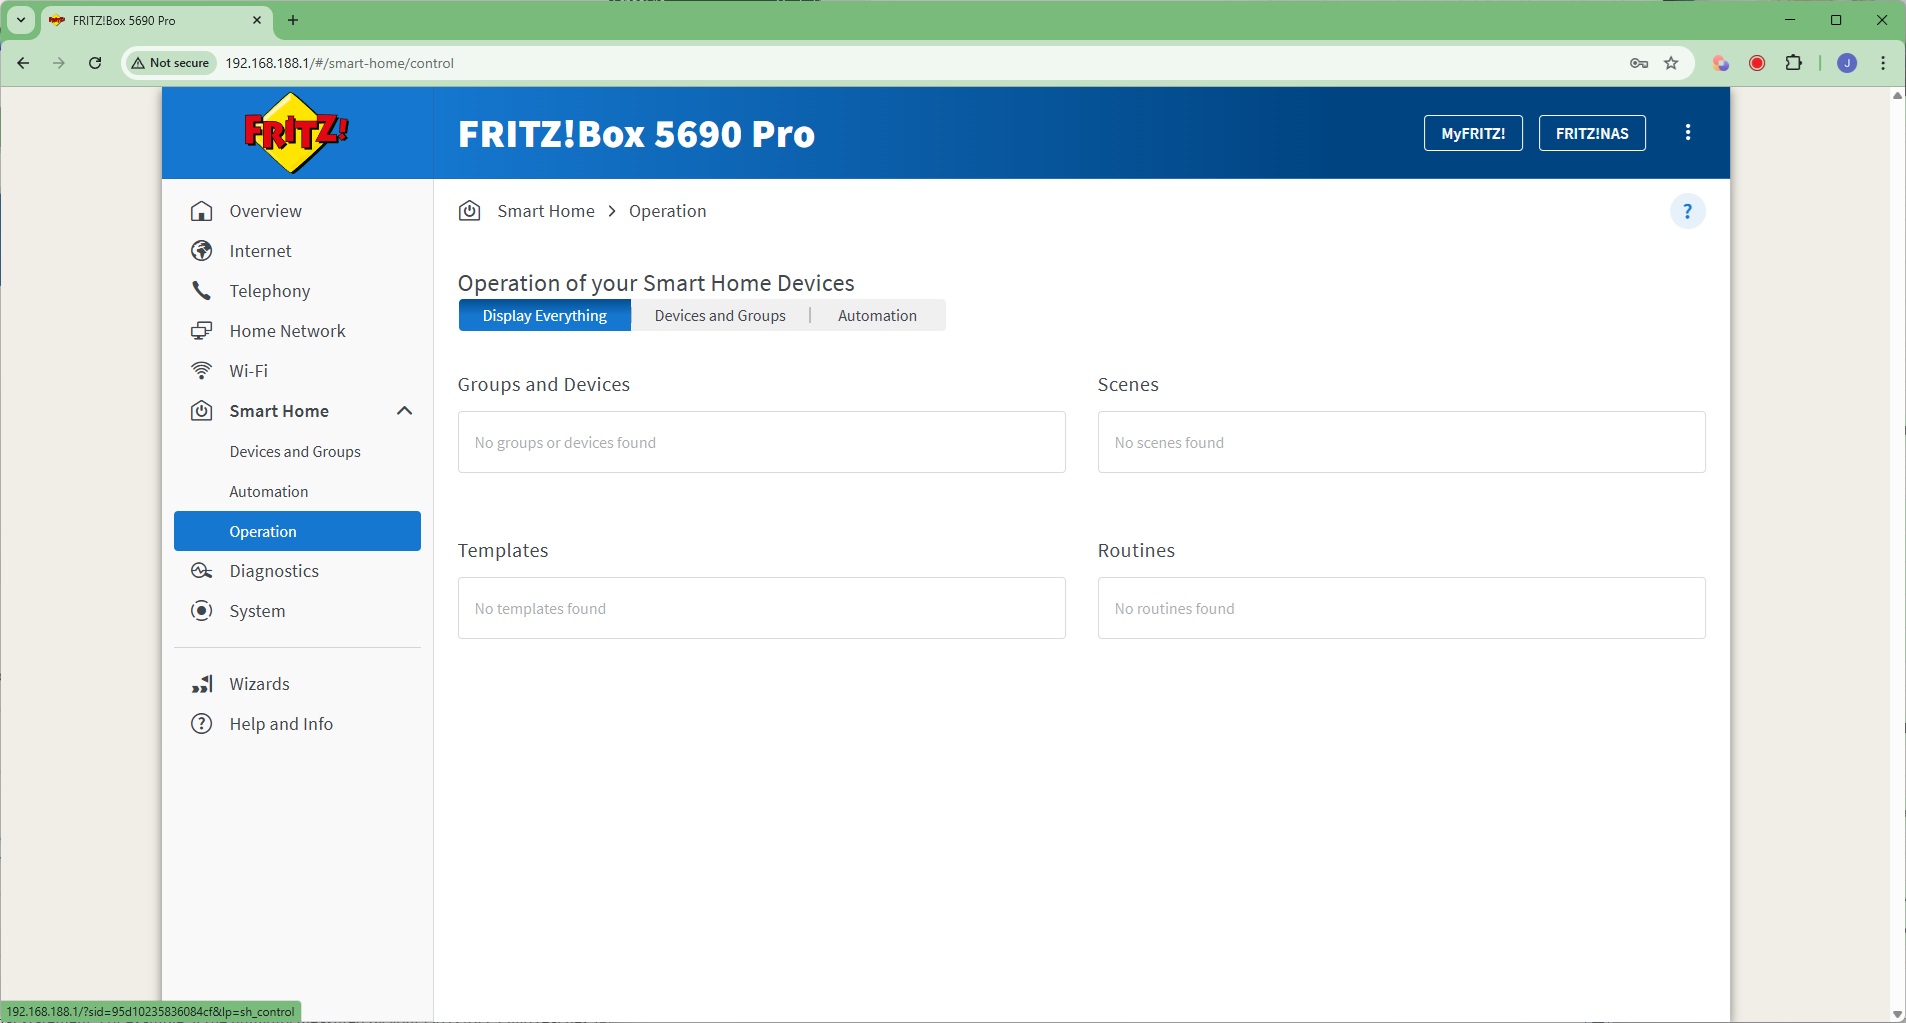The width and height of the screenshot is (1906, 1023).
Task: Click the System icon
Action: [x=202, y=611]
